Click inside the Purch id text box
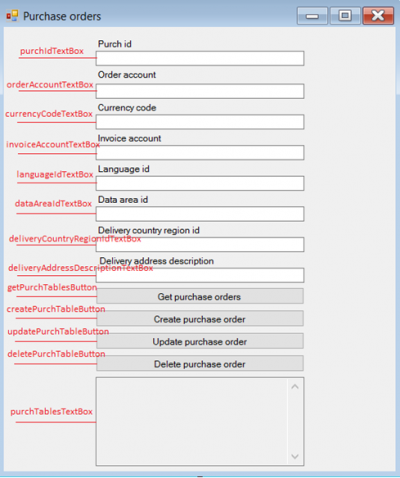The height and width of the screenshot is (478, 400). pyautogui.click(x=200, y=58)
